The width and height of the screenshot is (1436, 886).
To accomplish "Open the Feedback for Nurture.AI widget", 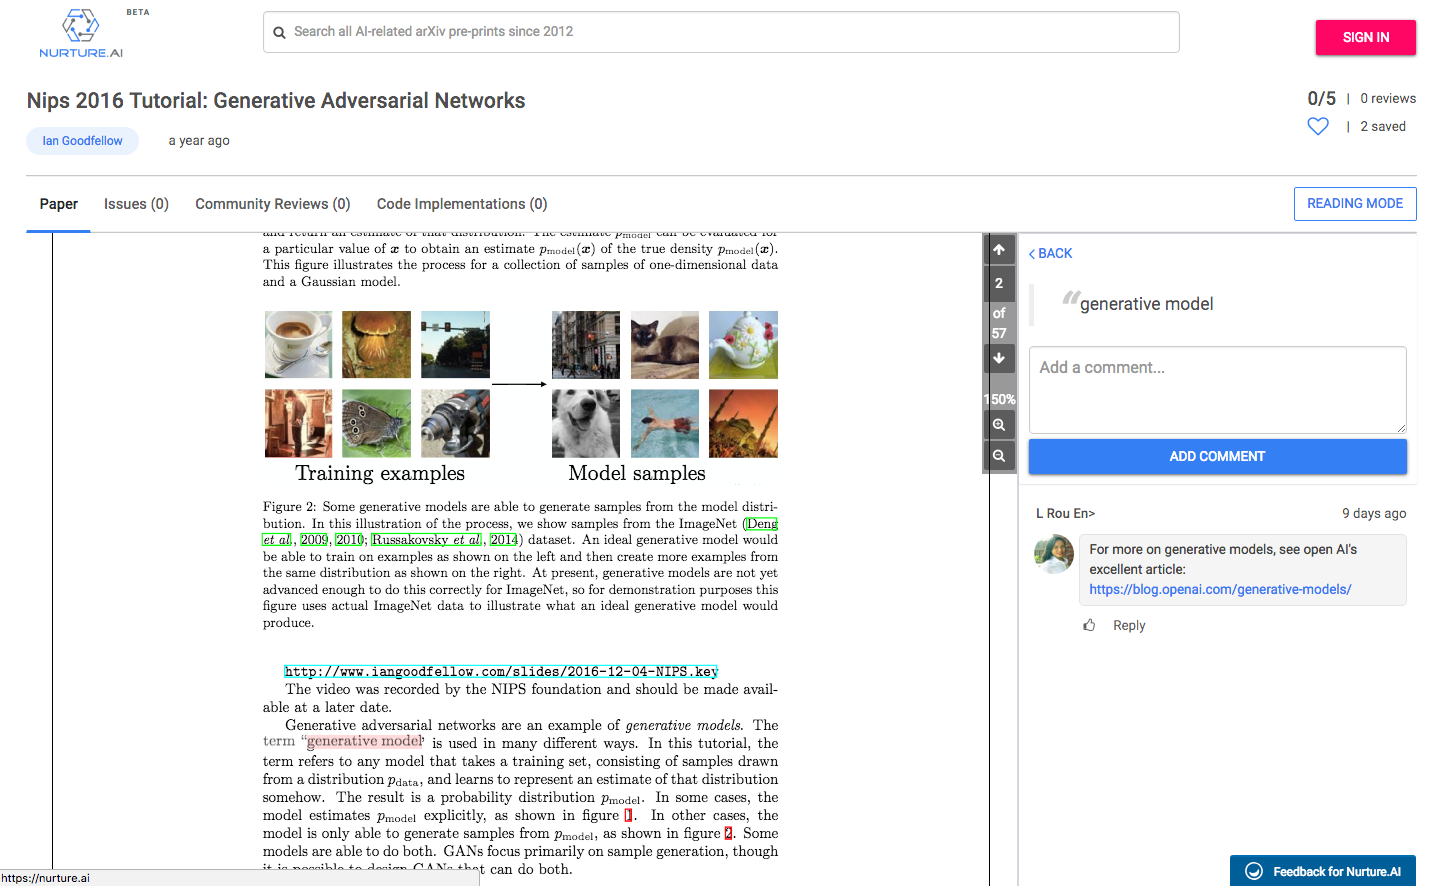I will click(x=1323, y=871).
